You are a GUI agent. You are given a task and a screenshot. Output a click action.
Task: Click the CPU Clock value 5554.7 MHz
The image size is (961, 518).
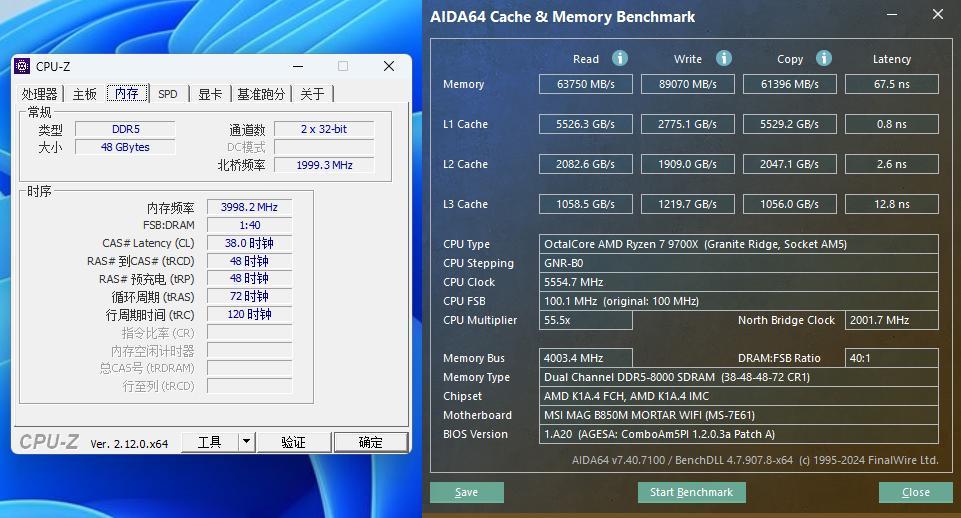[739, 282]
